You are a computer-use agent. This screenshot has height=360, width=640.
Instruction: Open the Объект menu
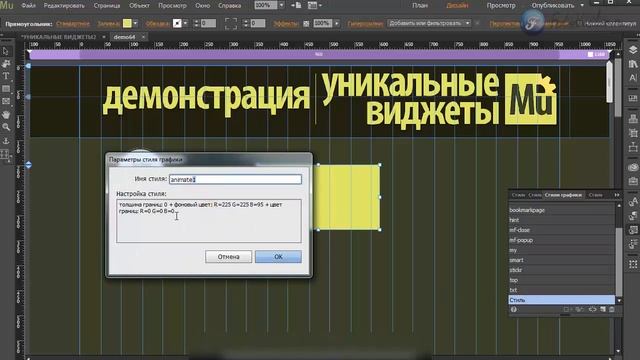coord(139,6)
